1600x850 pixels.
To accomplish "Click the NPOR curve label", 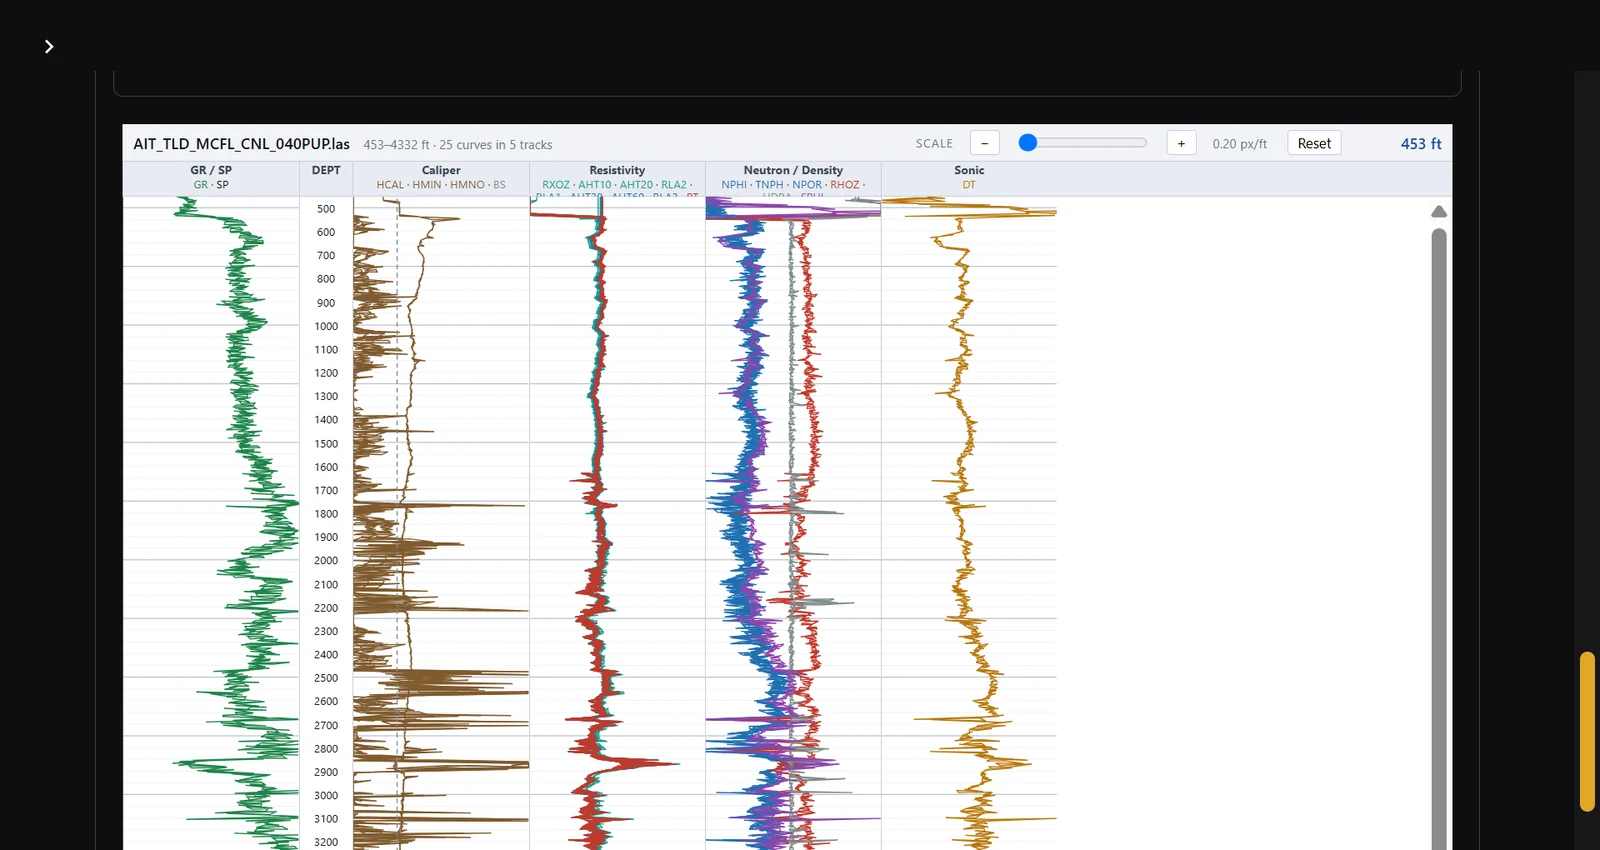I will coord(807,185).
